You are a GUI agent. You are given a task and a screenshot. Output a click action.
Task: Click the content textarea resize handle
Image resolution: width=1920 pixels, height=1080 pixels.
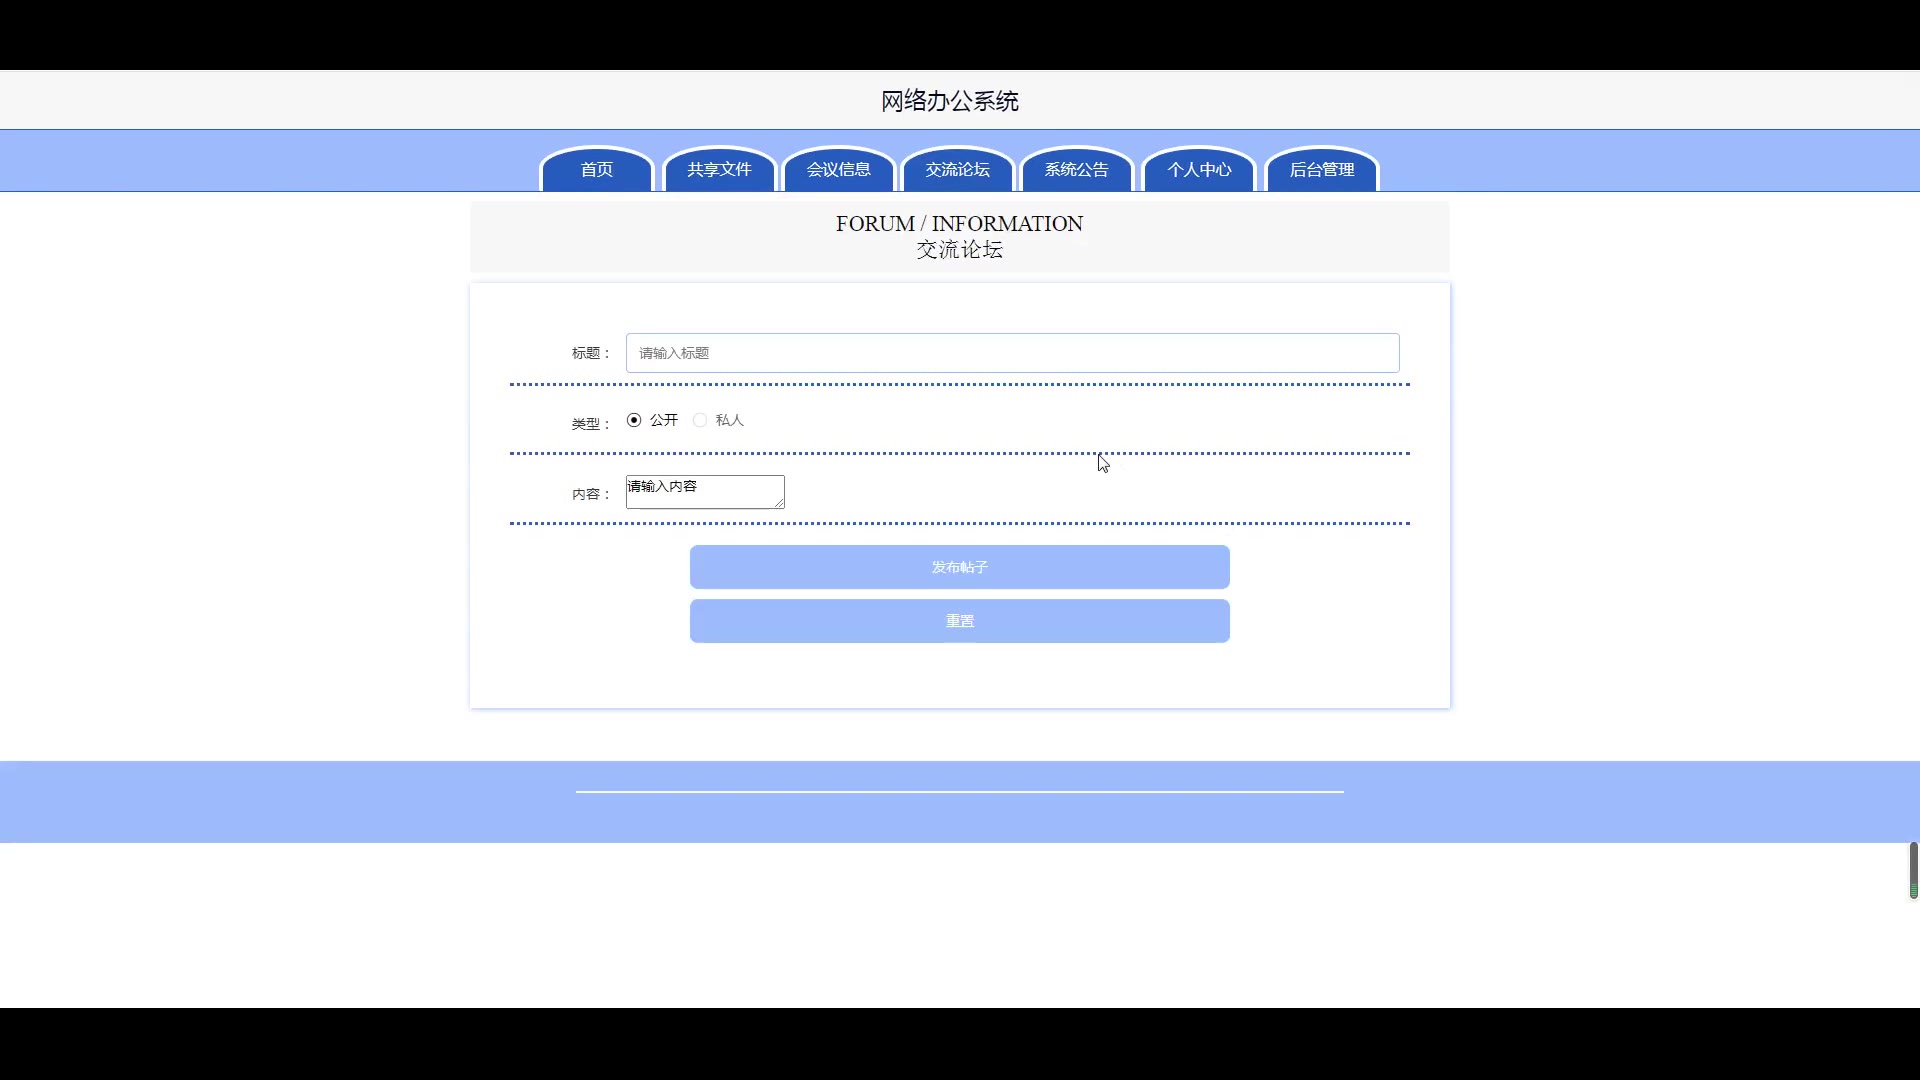[779, 503]
